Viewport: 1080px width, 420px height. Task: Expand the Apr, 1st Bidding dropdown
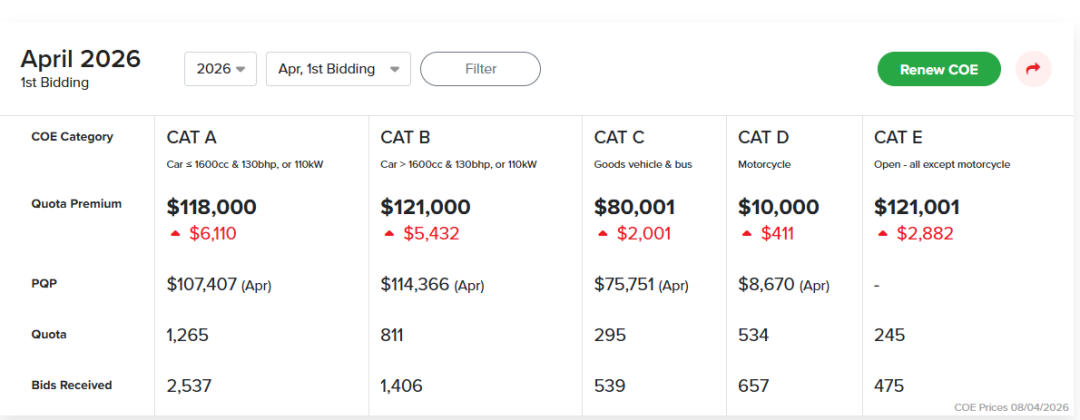pyautogui.click(x=338, y=69)
